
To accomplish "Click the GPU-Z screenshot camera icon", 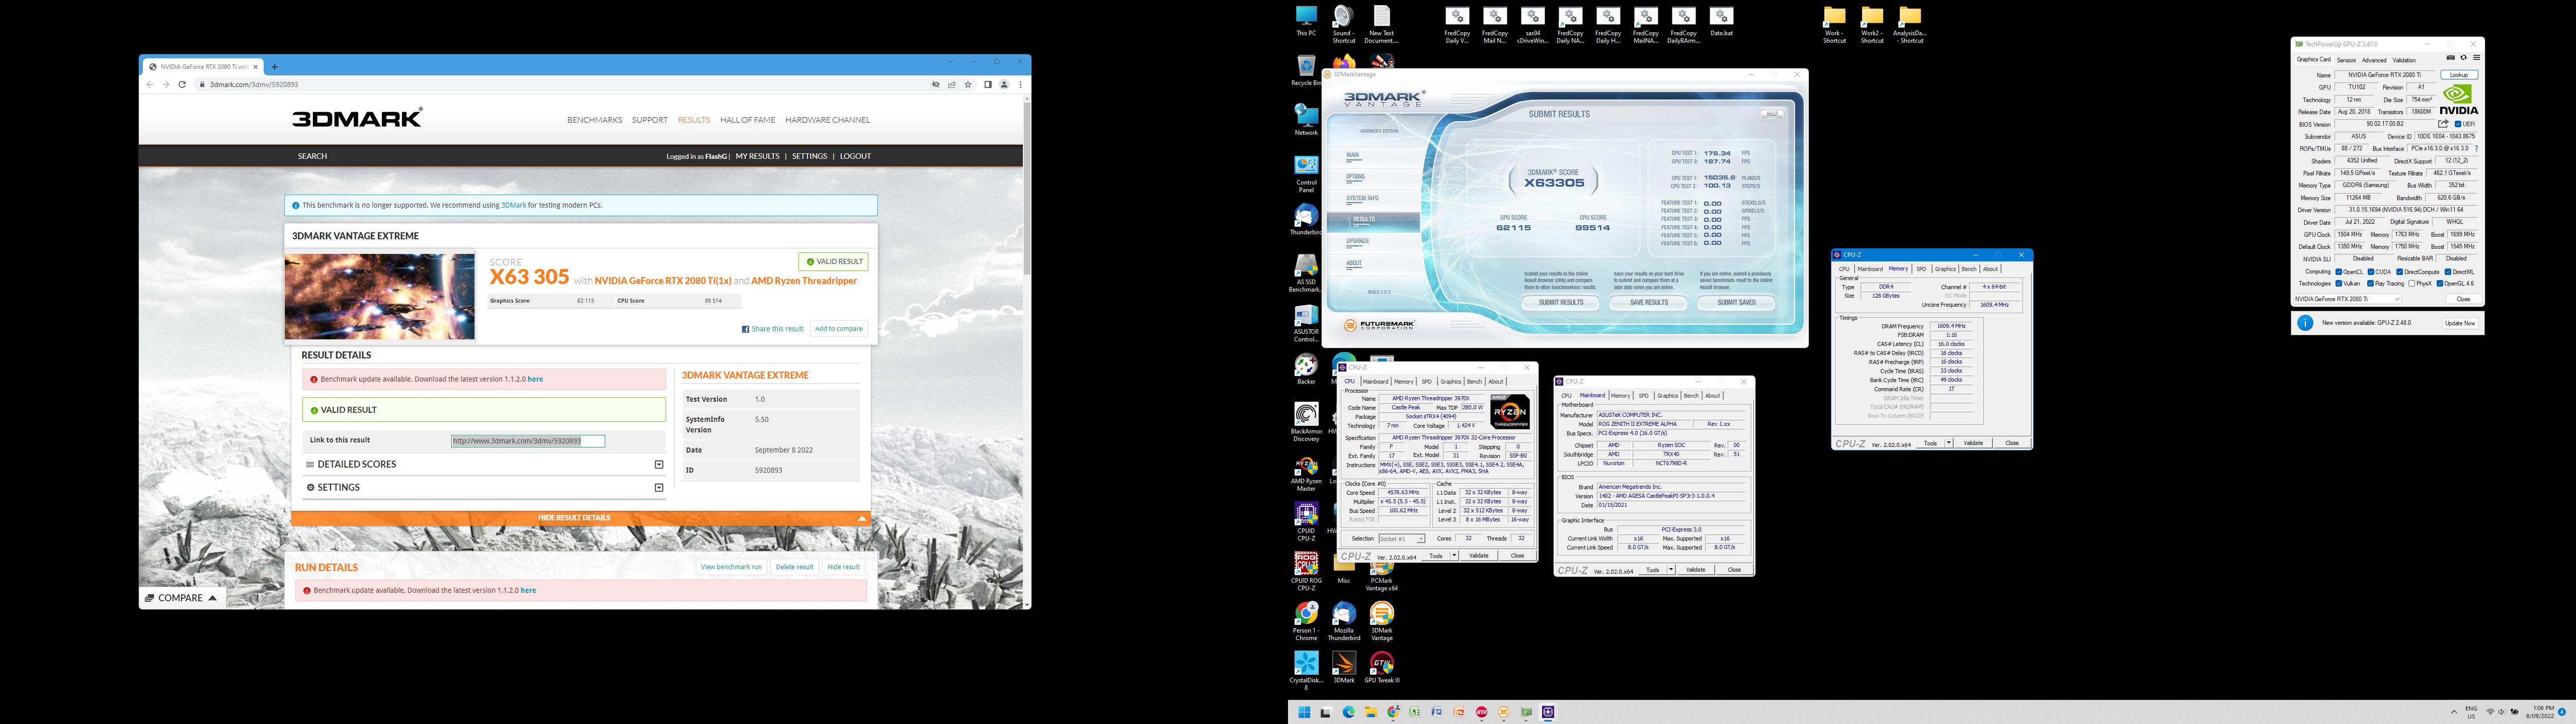I will pyautogui.click(x=2451, y=58).
